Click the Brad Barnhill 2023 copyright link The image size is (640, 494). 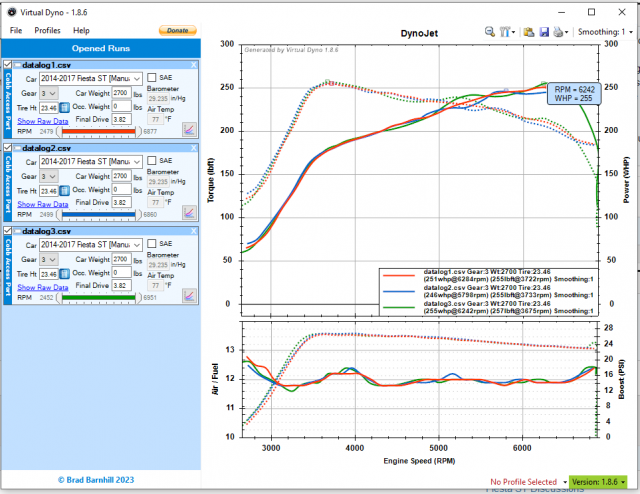coord(96,480)
